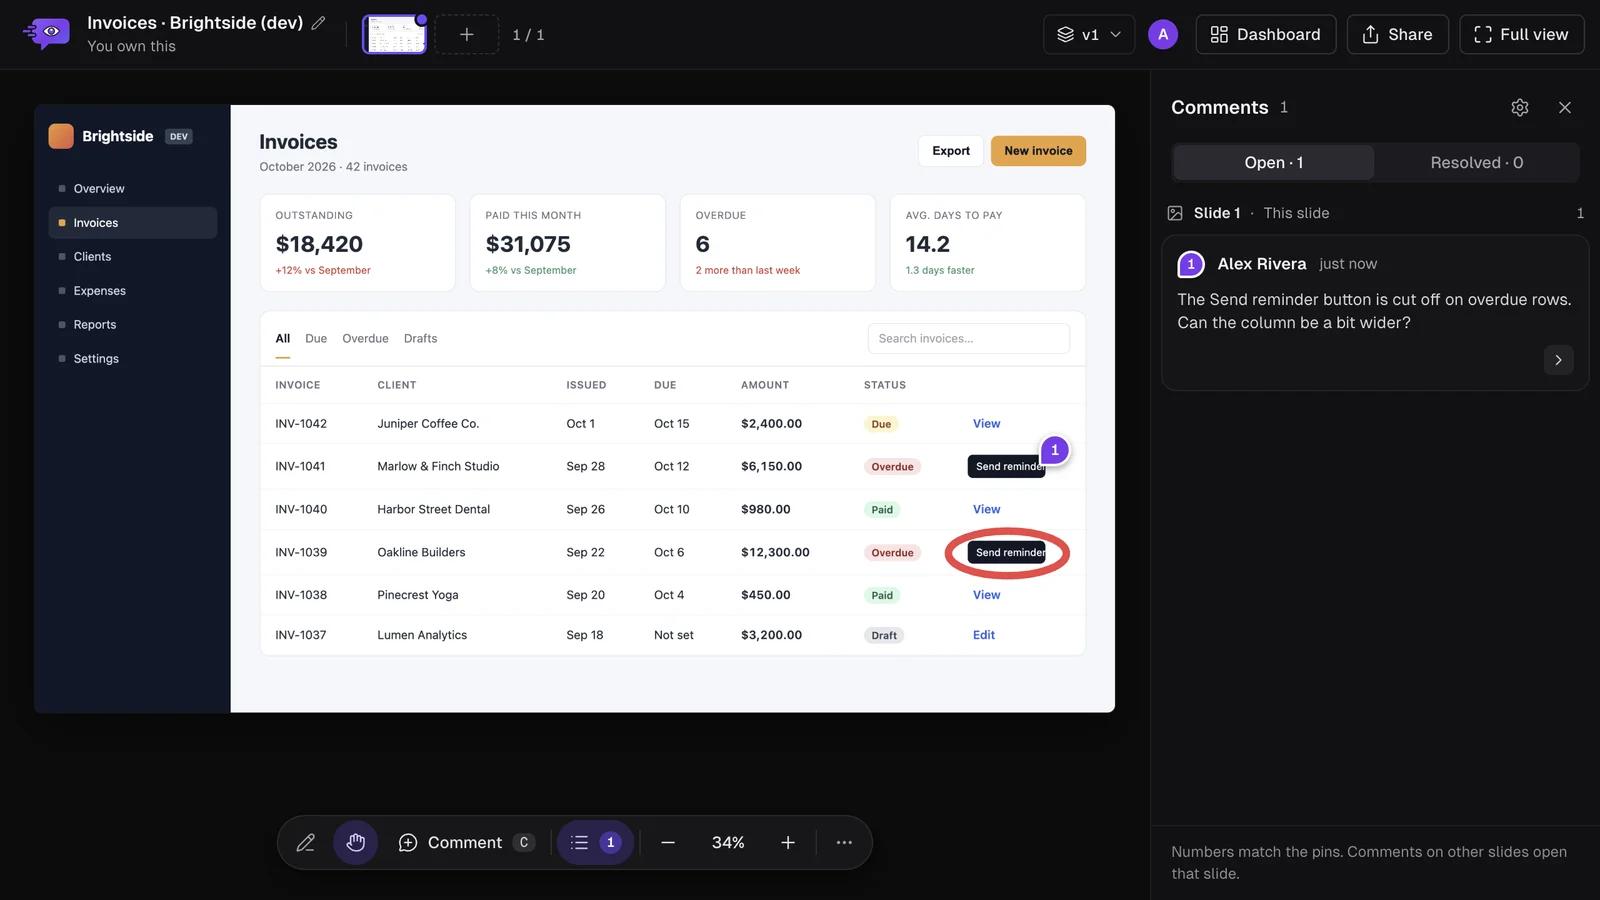Click Edit link for INV-1037

coord(984,635)
